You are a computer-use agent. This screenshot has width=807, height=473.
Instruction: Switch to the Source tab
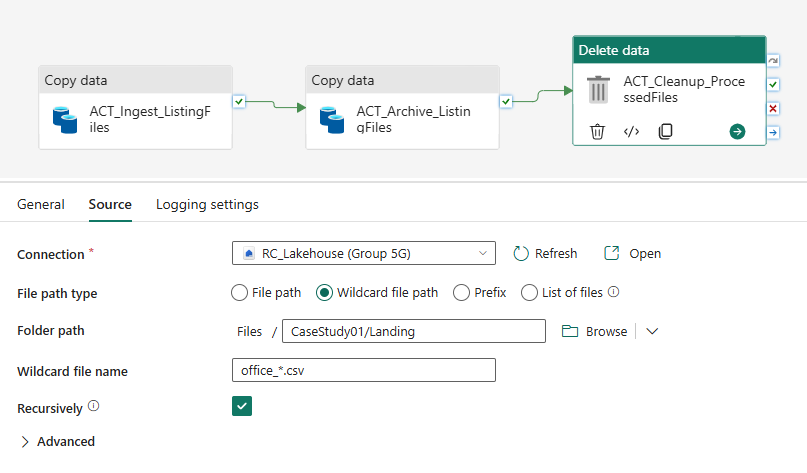tap(110, 204)
